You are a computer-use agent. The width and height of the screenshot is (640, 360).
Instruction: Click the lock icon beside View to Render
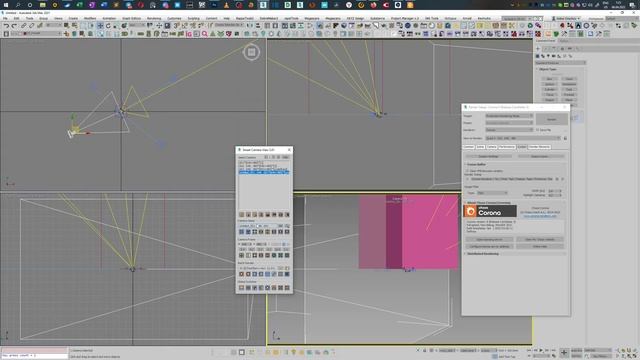coord(565,138)
